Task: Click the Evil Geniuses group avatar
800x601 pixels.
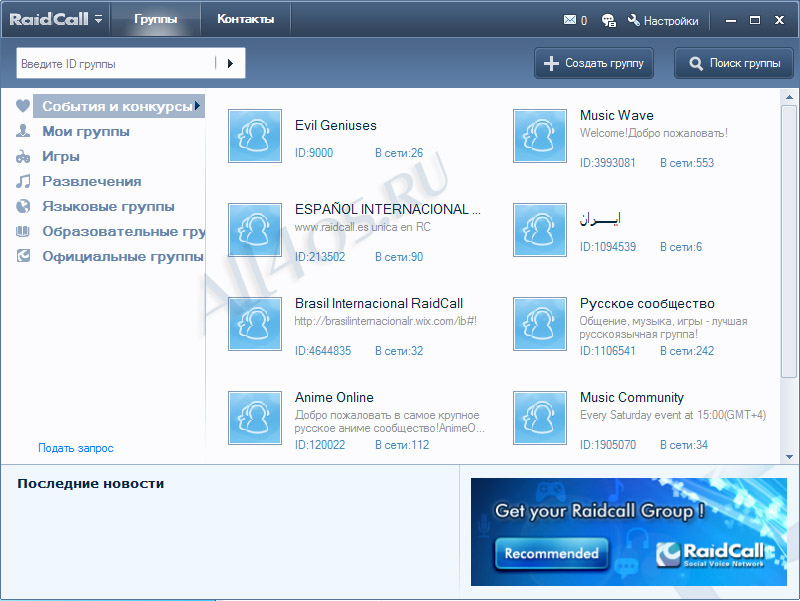Action: 255,136
